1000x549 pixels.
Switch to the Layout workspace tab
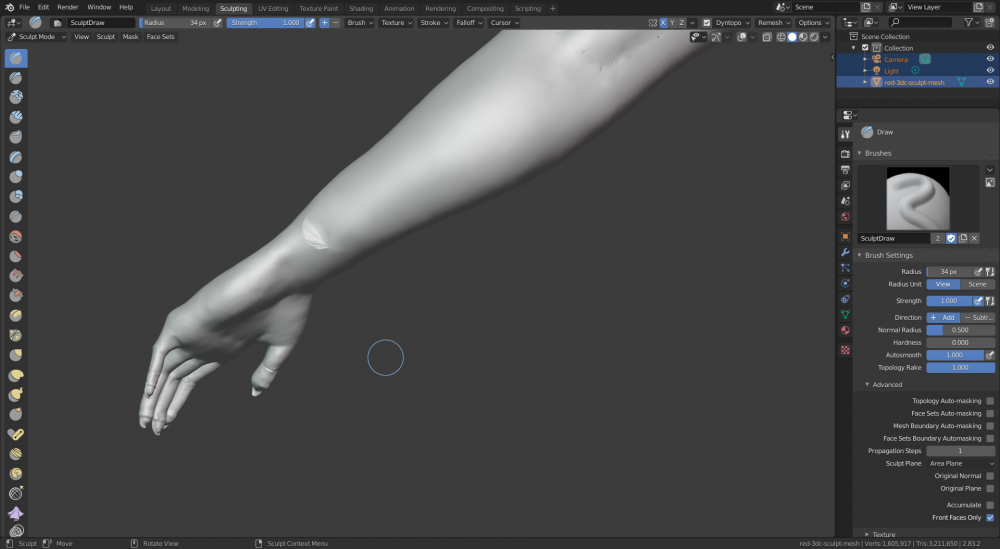(x=161, y=8)
